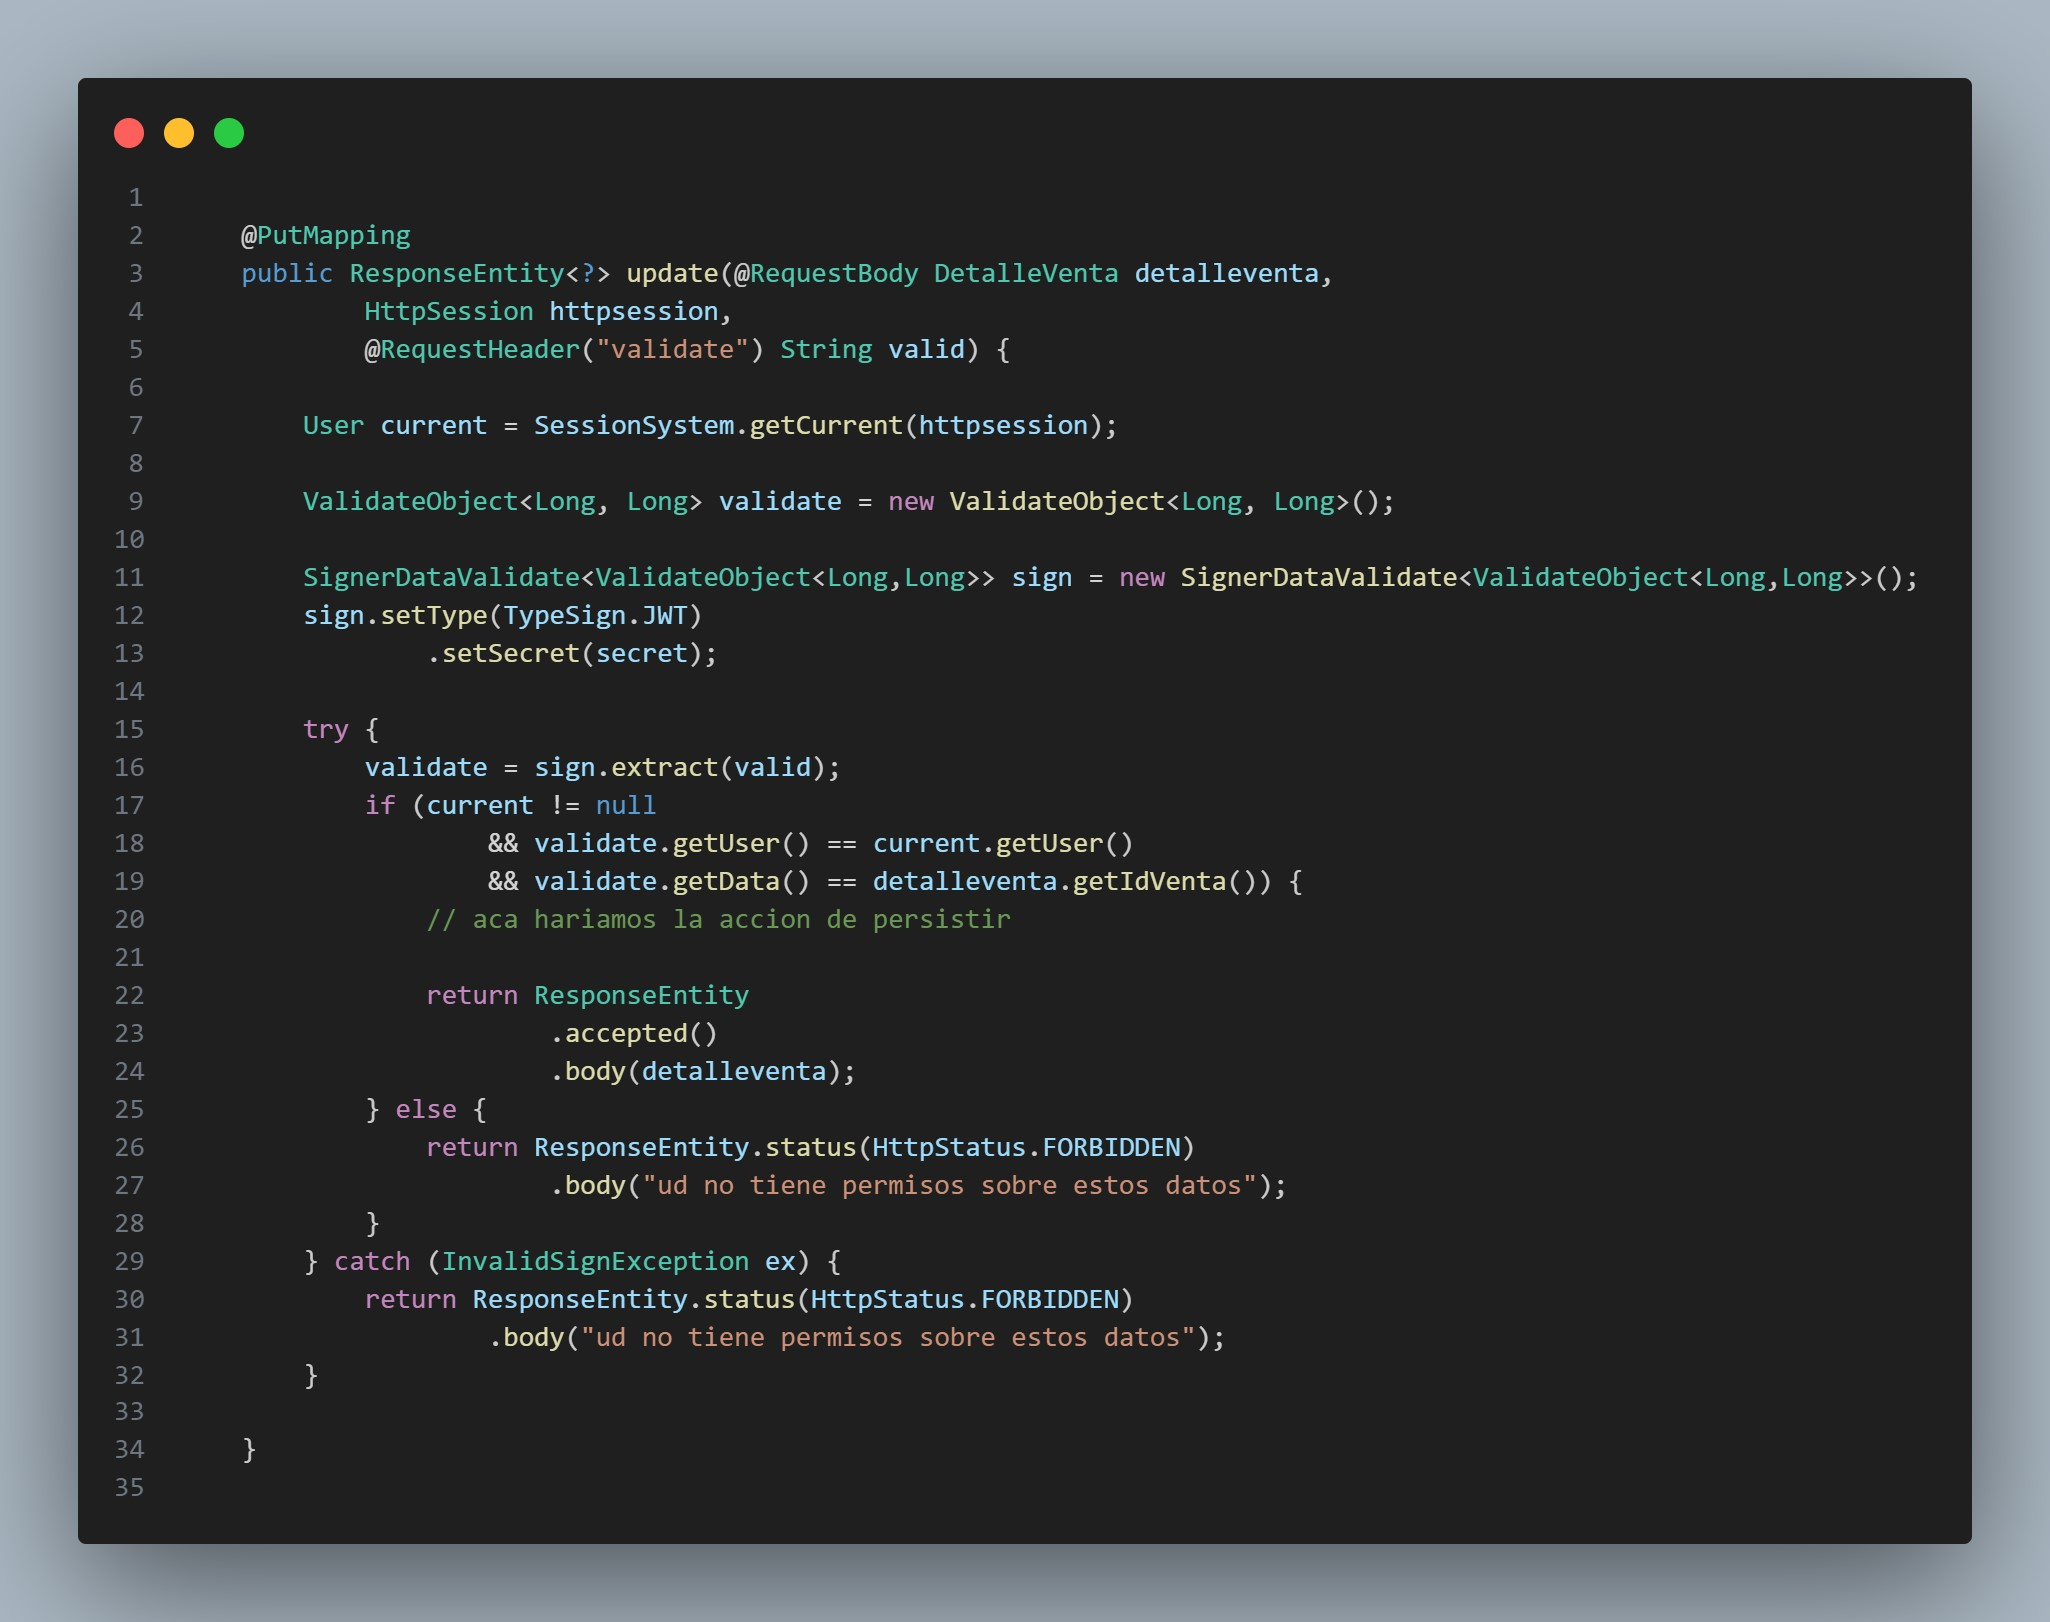Click the error string on line 31
2050x1622 pixels.
pos(888,1338)
